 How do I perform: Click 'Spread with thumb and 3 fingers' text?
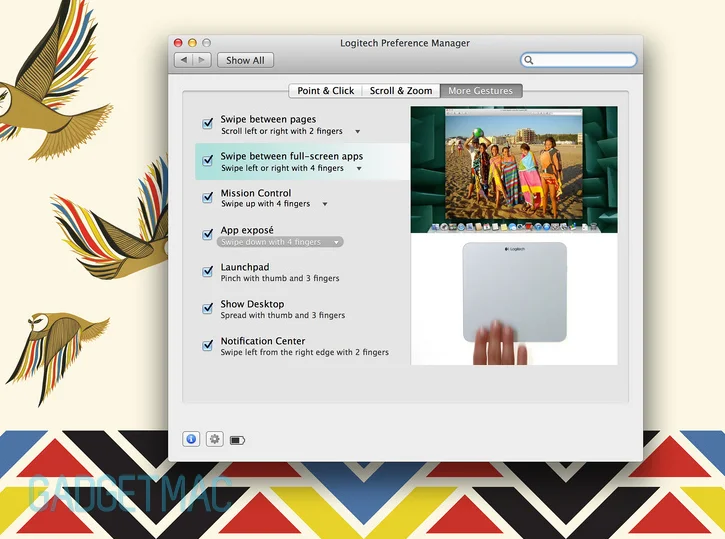click(x=283, y=315)
